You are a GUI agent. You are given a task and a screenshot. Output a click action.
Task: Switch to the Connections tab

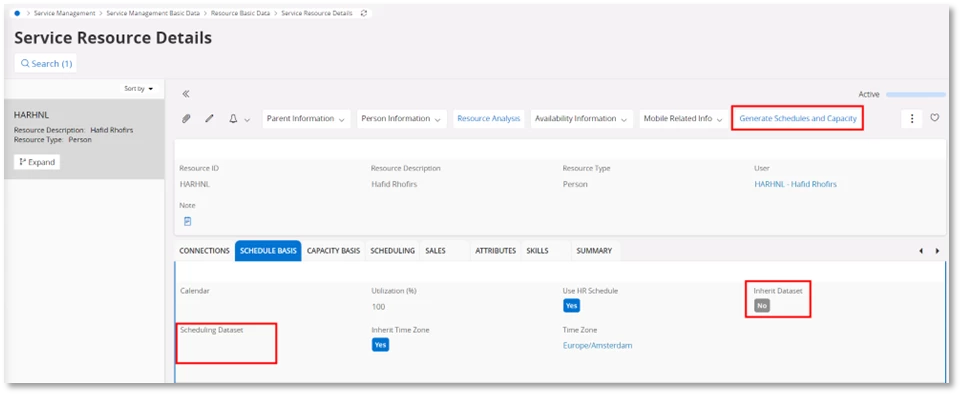click(204, 250)
